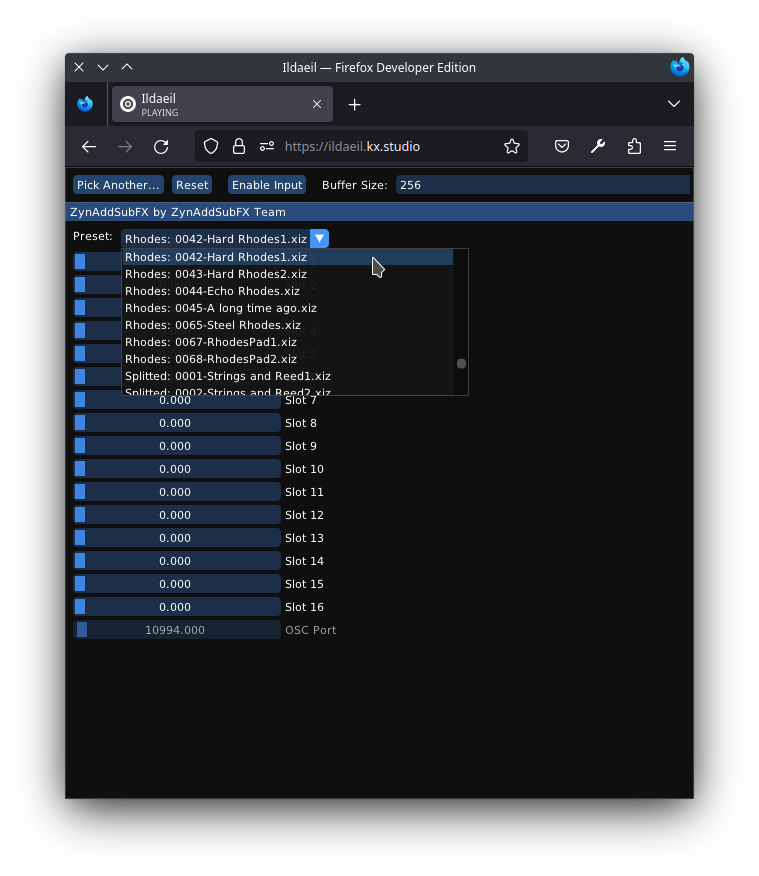Bookmark this page with the star icon
The image size is (759, 876).
click(x=512, y=146)
